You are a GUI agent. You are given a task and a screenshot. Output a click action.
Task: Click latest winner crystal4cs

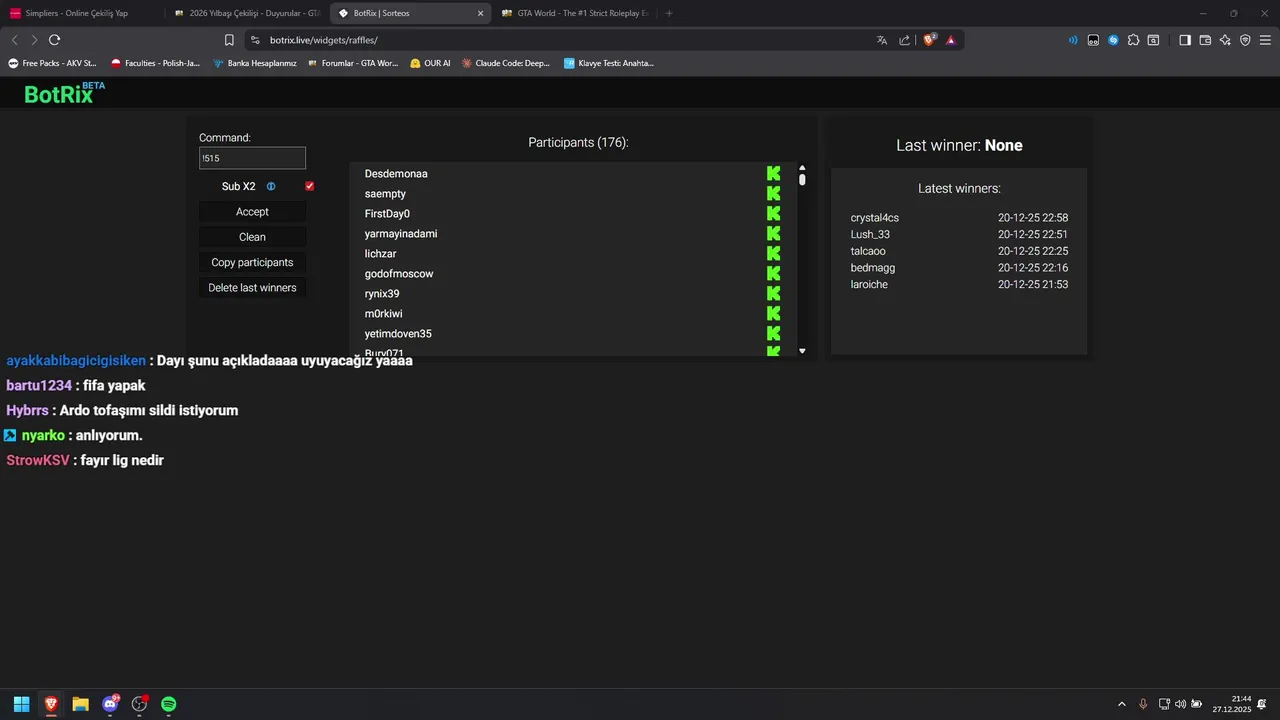tap(875, 218)
